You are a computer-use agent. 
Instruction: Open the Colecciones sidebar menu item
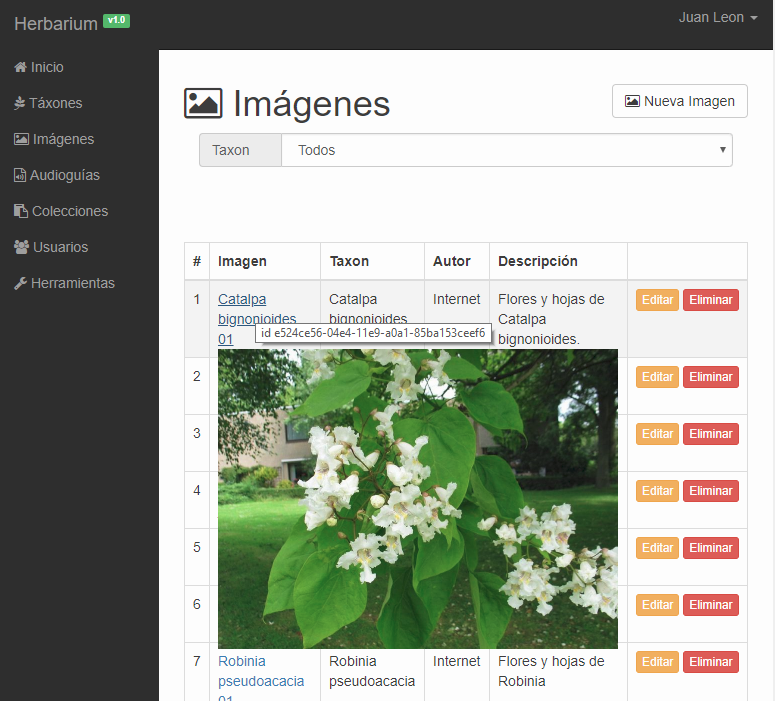69,211
